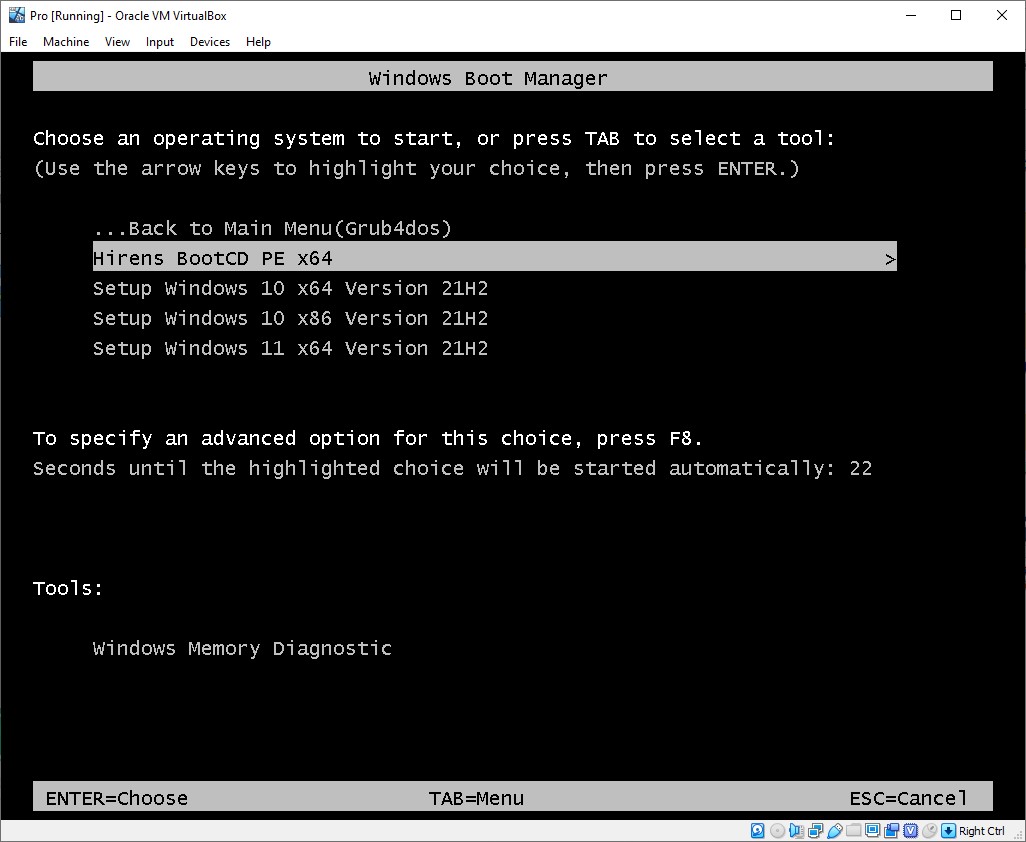Image resolution: width=1026 pixels, height=842 pixels.
Task: Click the hard disk activity status icon
Action: pos(758,831)
